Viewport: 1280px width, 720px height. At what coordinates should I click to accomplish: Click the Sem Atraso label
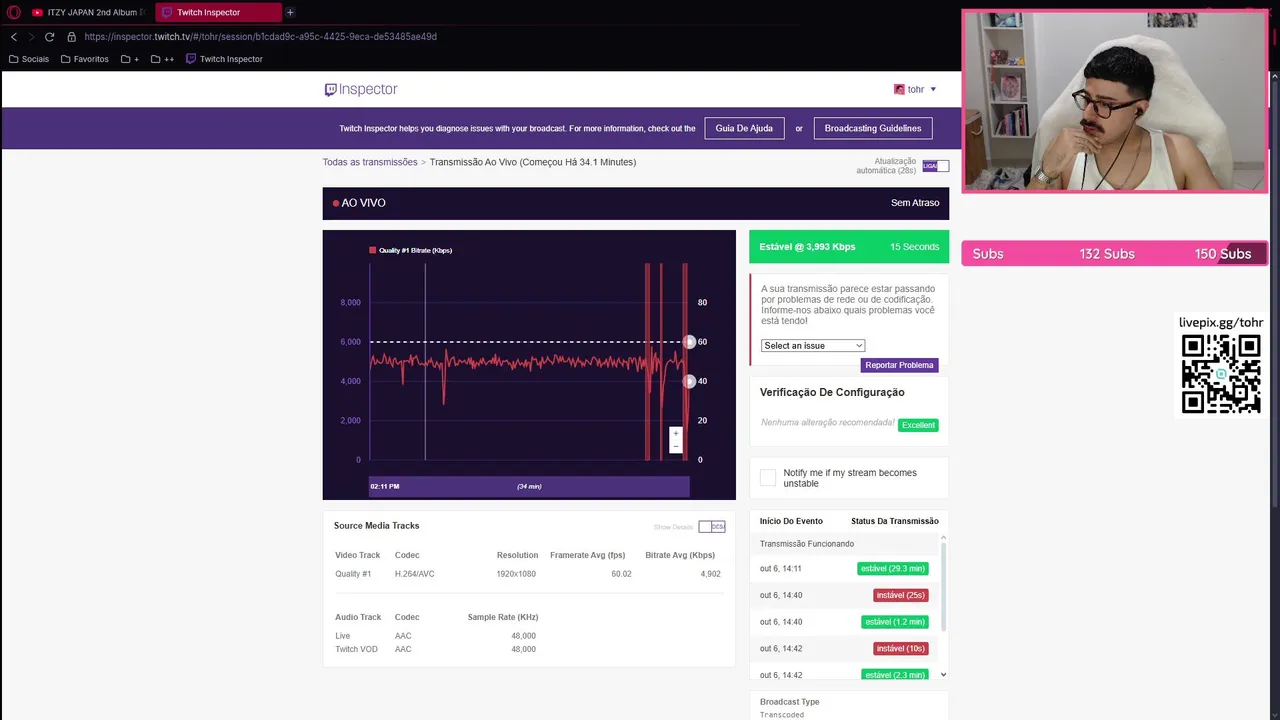tap(915, 203)
